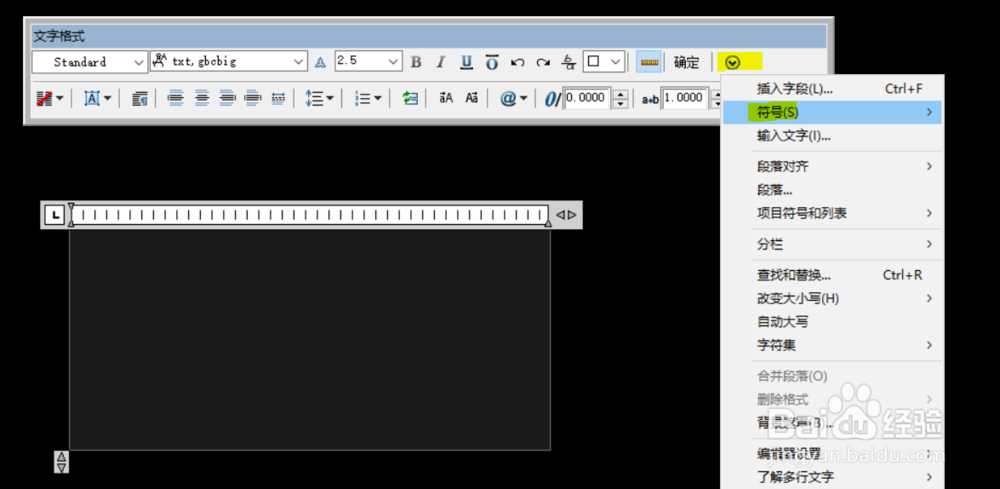Viewport: 1000px width, 489px height.
Task: Click the stack fraction icon
Action: 568,62
